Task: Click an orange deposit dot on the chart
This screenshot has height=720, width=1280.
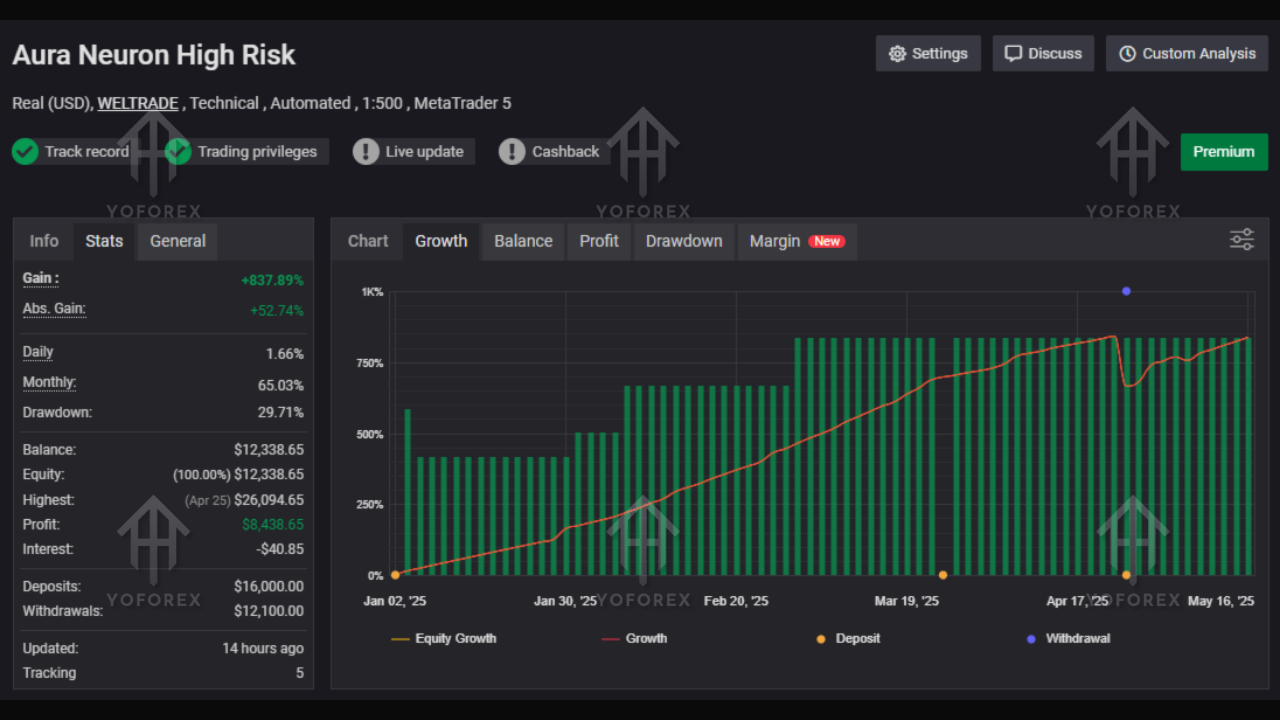Action: 943,575
